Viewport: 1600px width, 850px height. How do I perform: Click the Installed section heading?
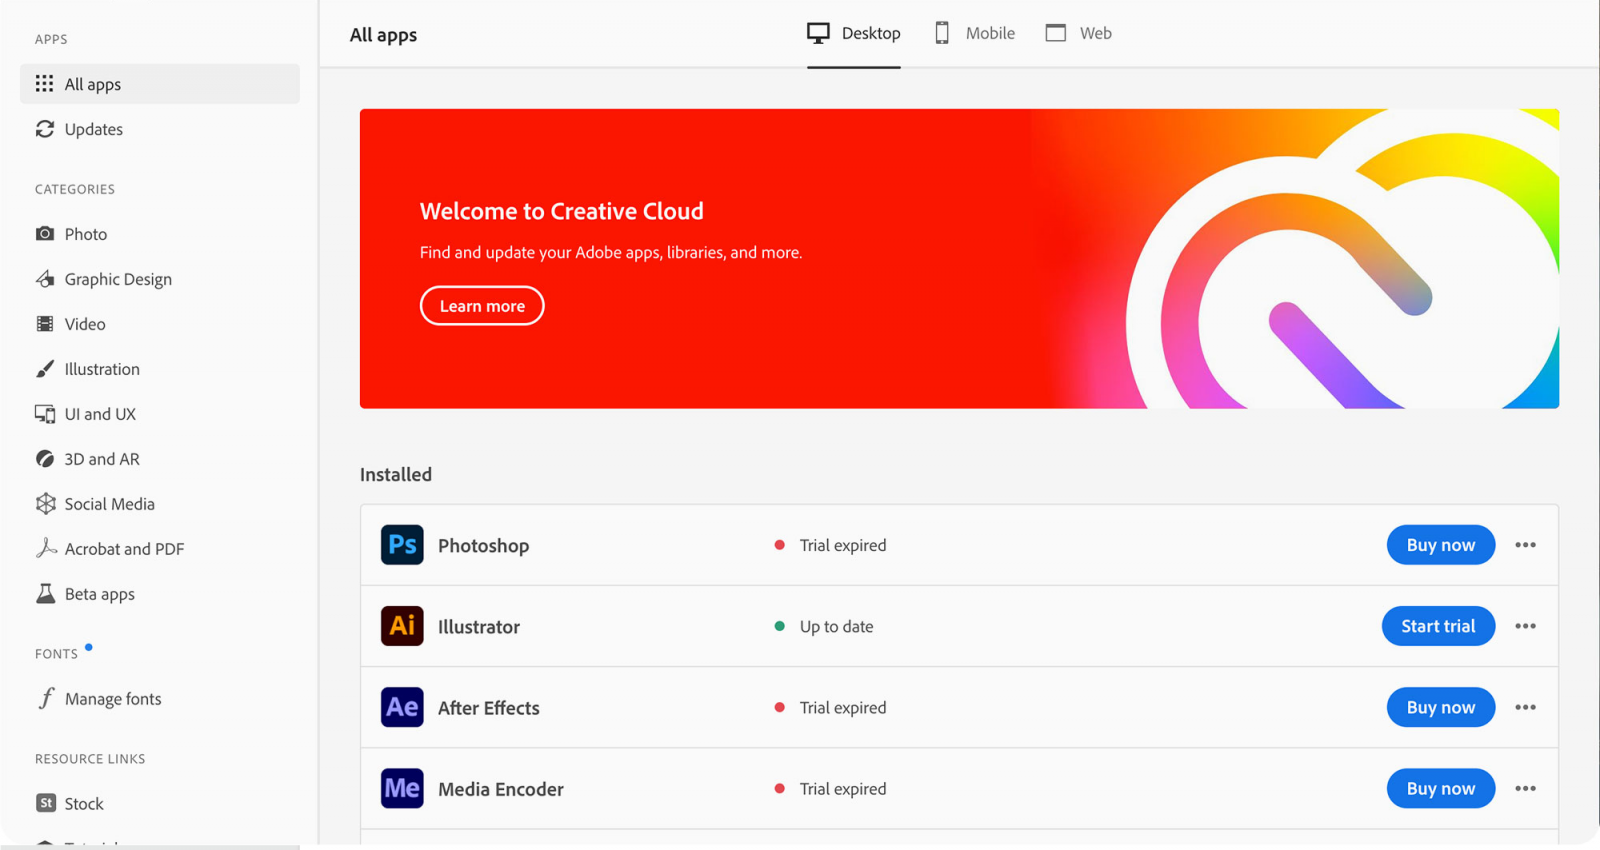396,474
